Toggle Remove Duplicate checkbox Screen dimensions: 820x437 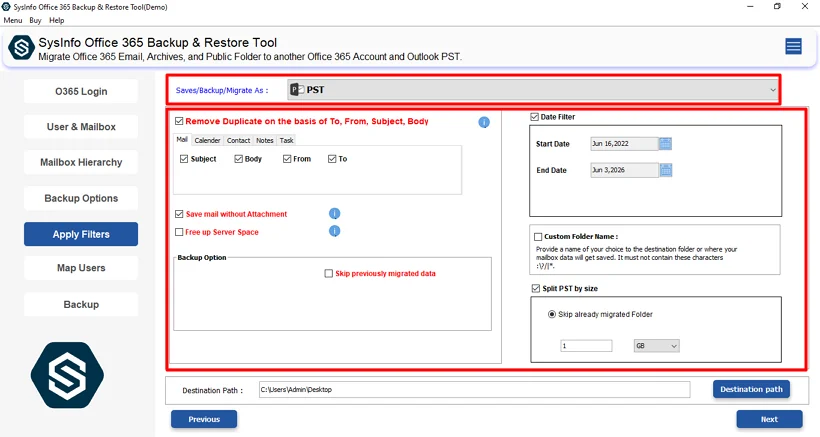click(179, 121)
